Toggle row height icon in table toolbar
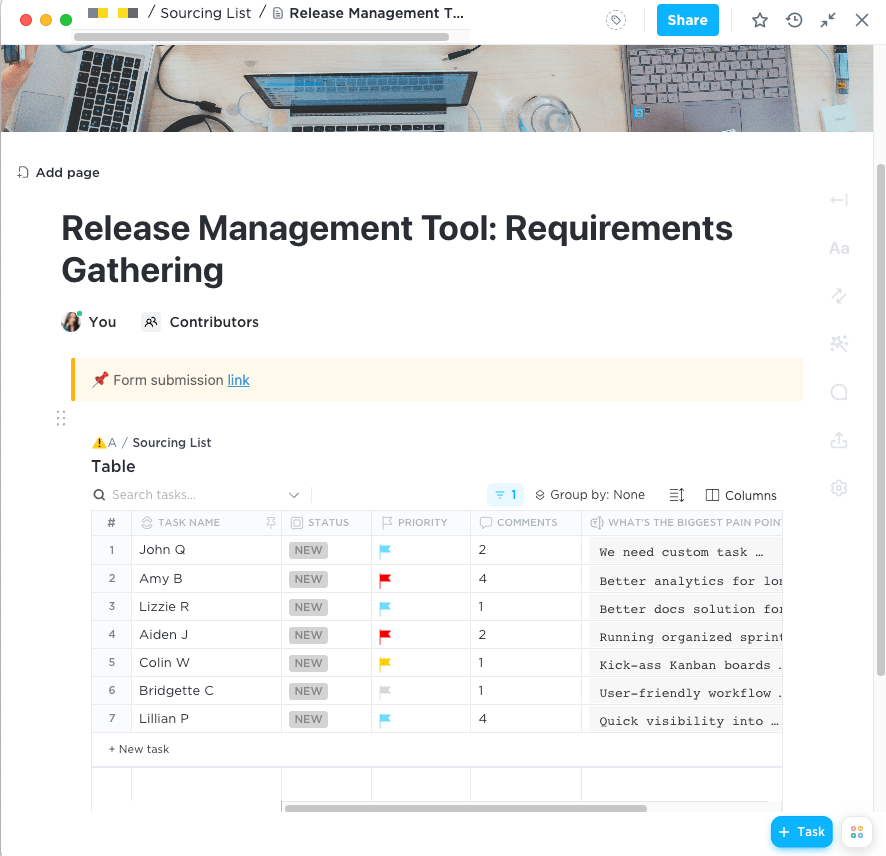 click(x=677, y=495)
